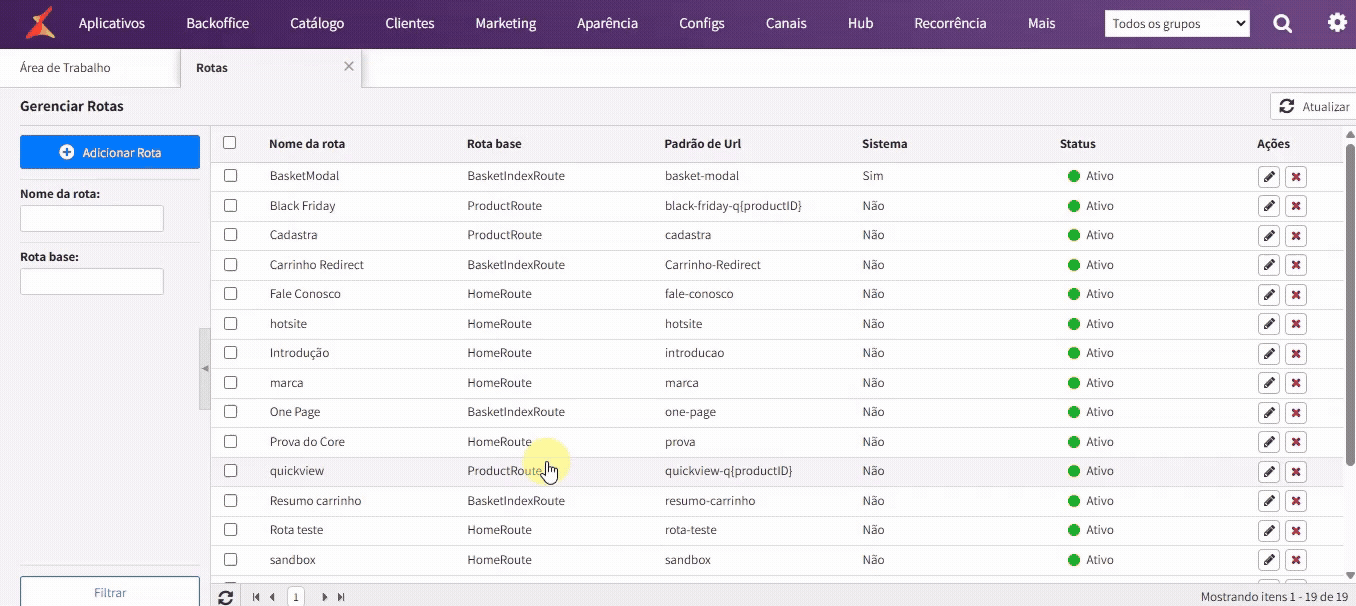Viewport: 1356px width, 606px height.
Task: Expand the Mais menu
Action: [1041, 23]
